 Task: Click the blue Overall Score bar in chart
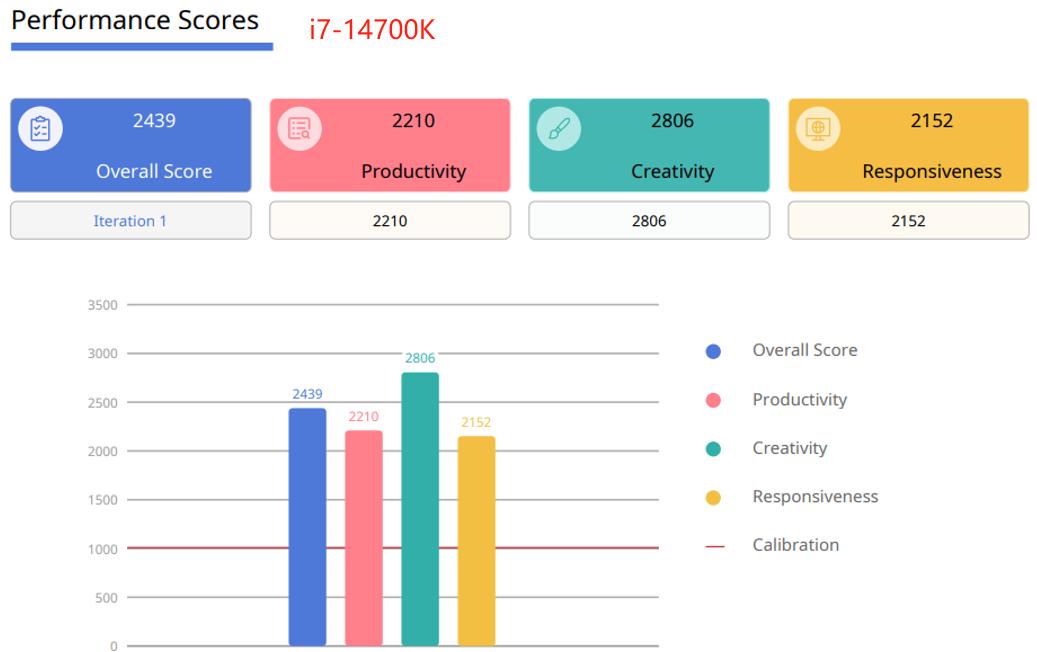click(x=308, y=527)
